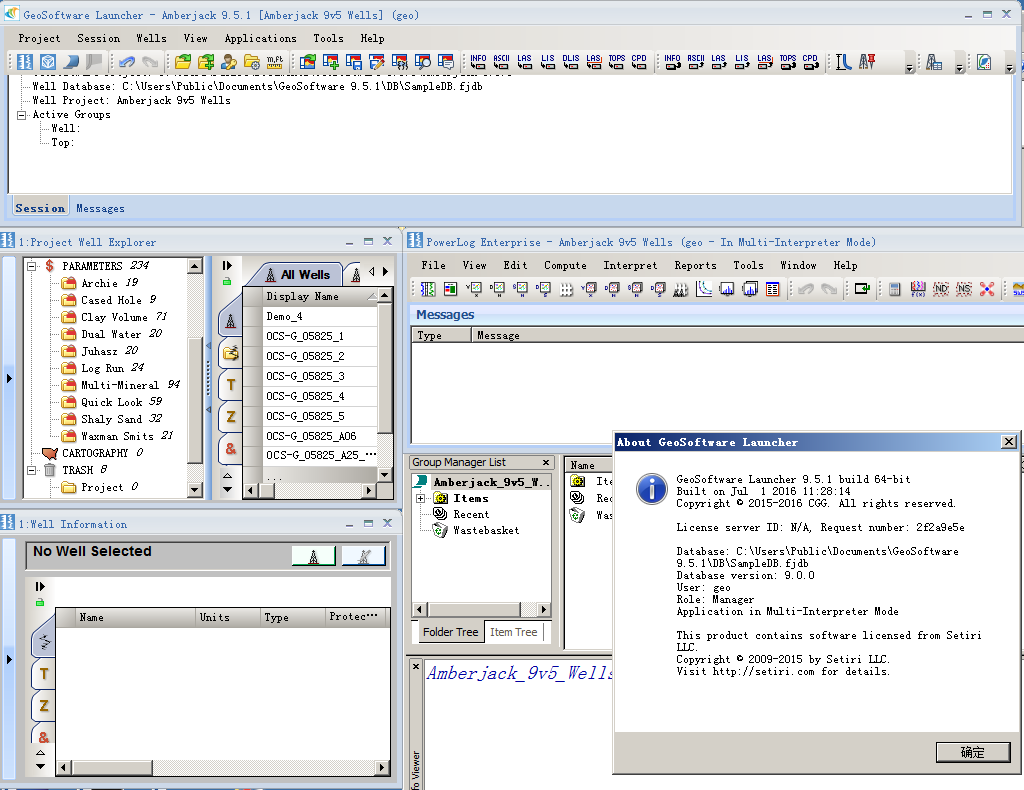Open the Applications menu in Launcher
The image size is (1024, 790).
tap(260, 39)
